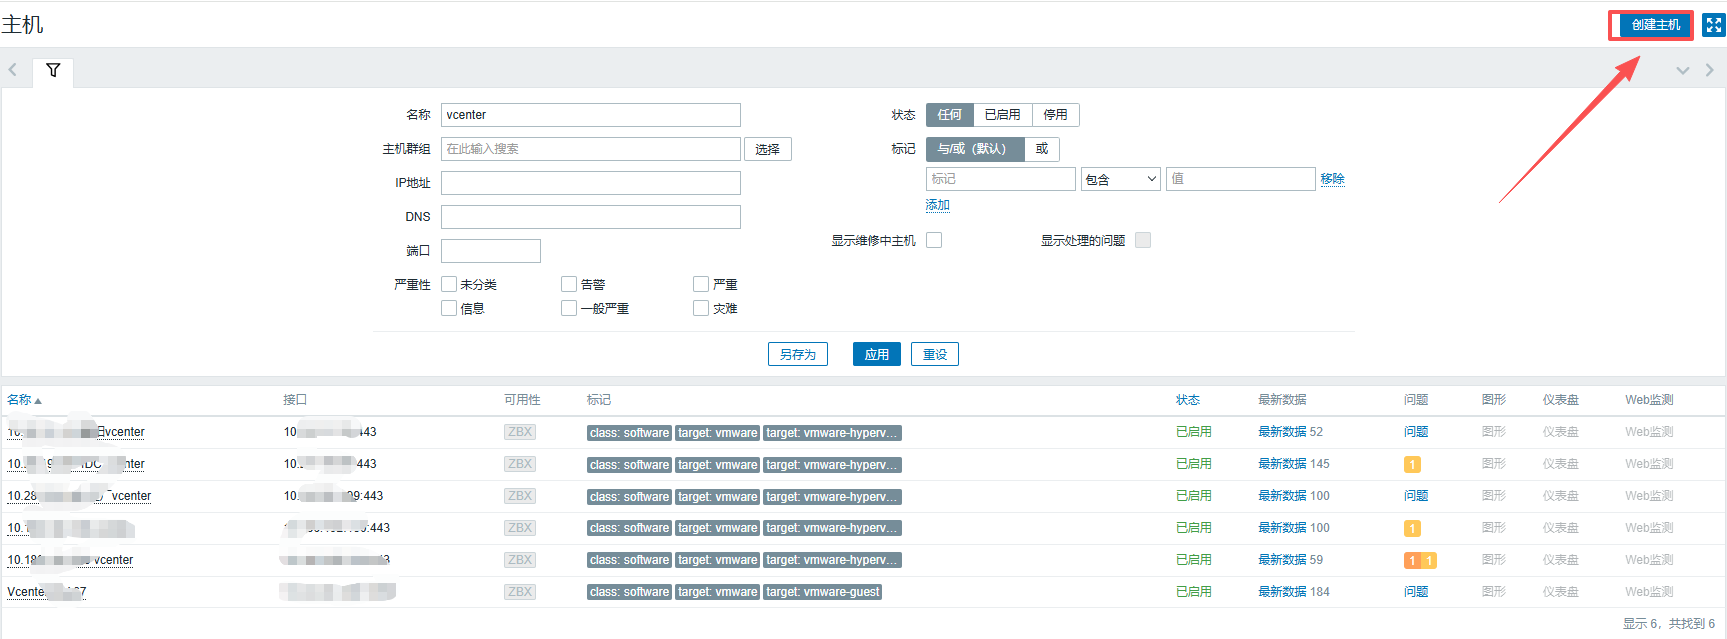
Task: Select the 停用 status option
Action: [x=1056, y=115]
